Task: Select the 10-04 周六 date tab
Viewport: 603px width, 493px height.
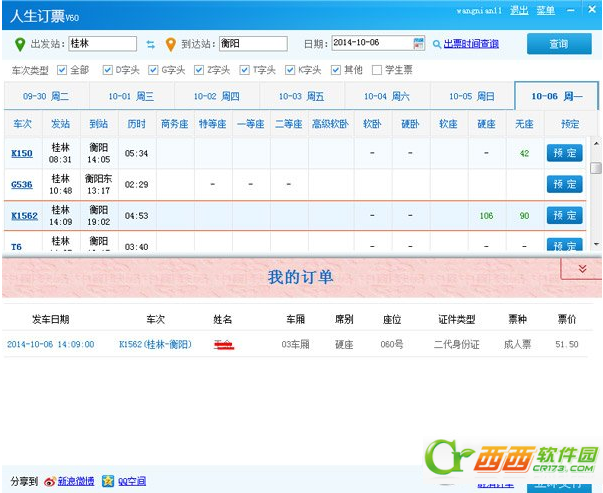Action: [387, 96]
